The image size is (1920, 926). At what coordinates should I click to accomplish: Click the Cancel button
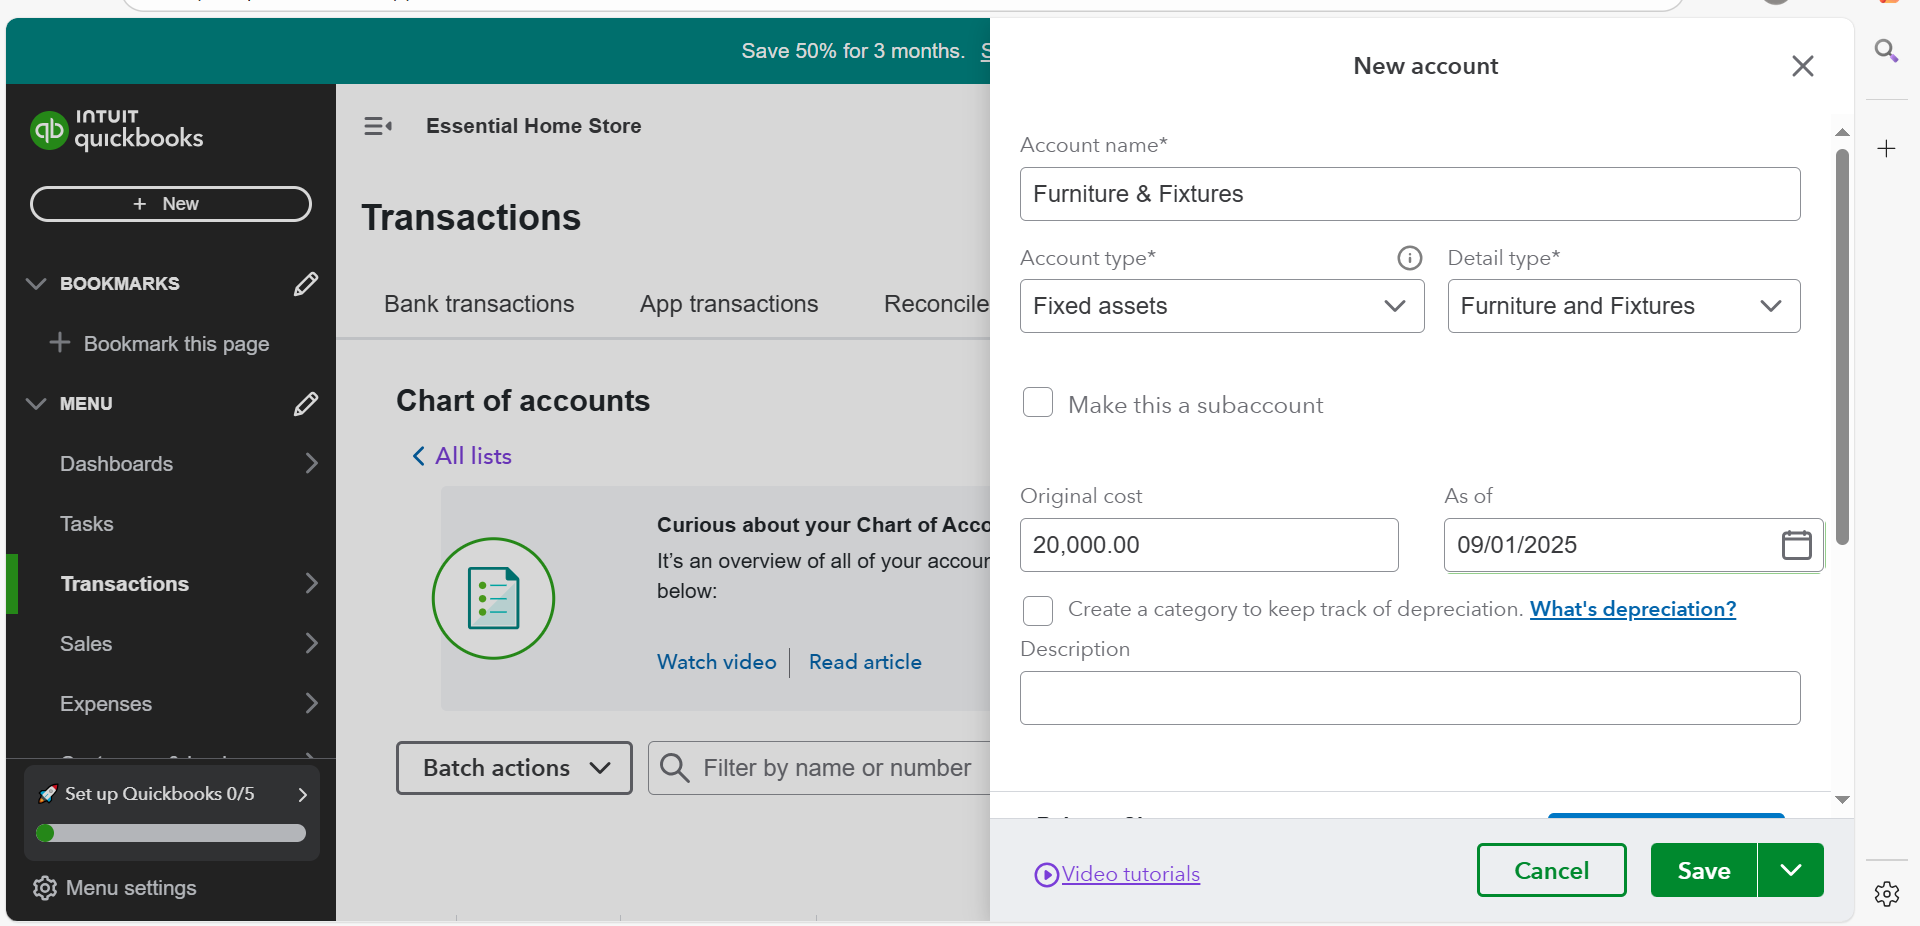pyautogui.click(x=1551, y=870)
